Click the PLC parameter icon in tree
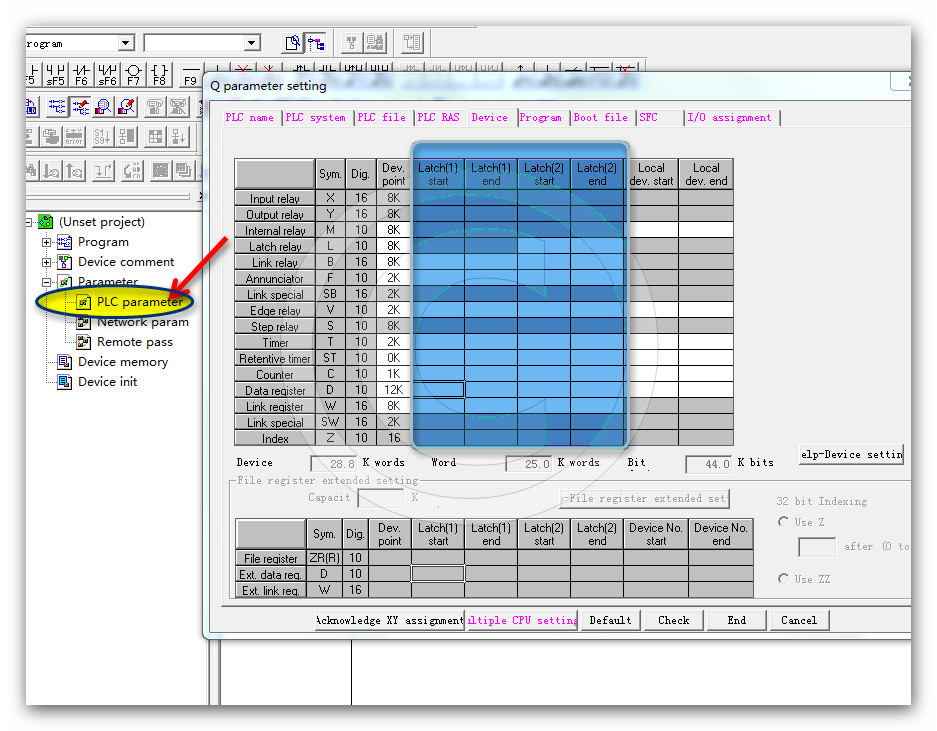The width and height of the screenshot is (937, 731). (84, 302)
